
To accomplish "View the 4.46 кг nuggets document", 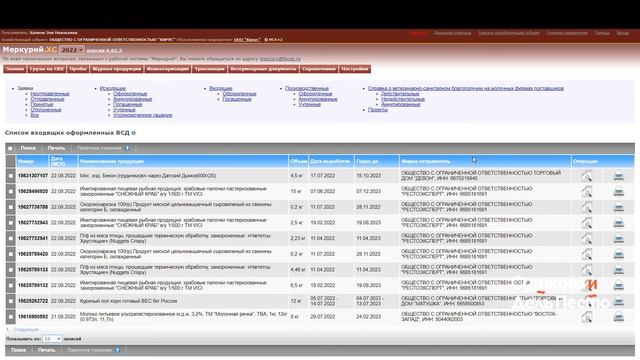I will (x=587, y=270).
